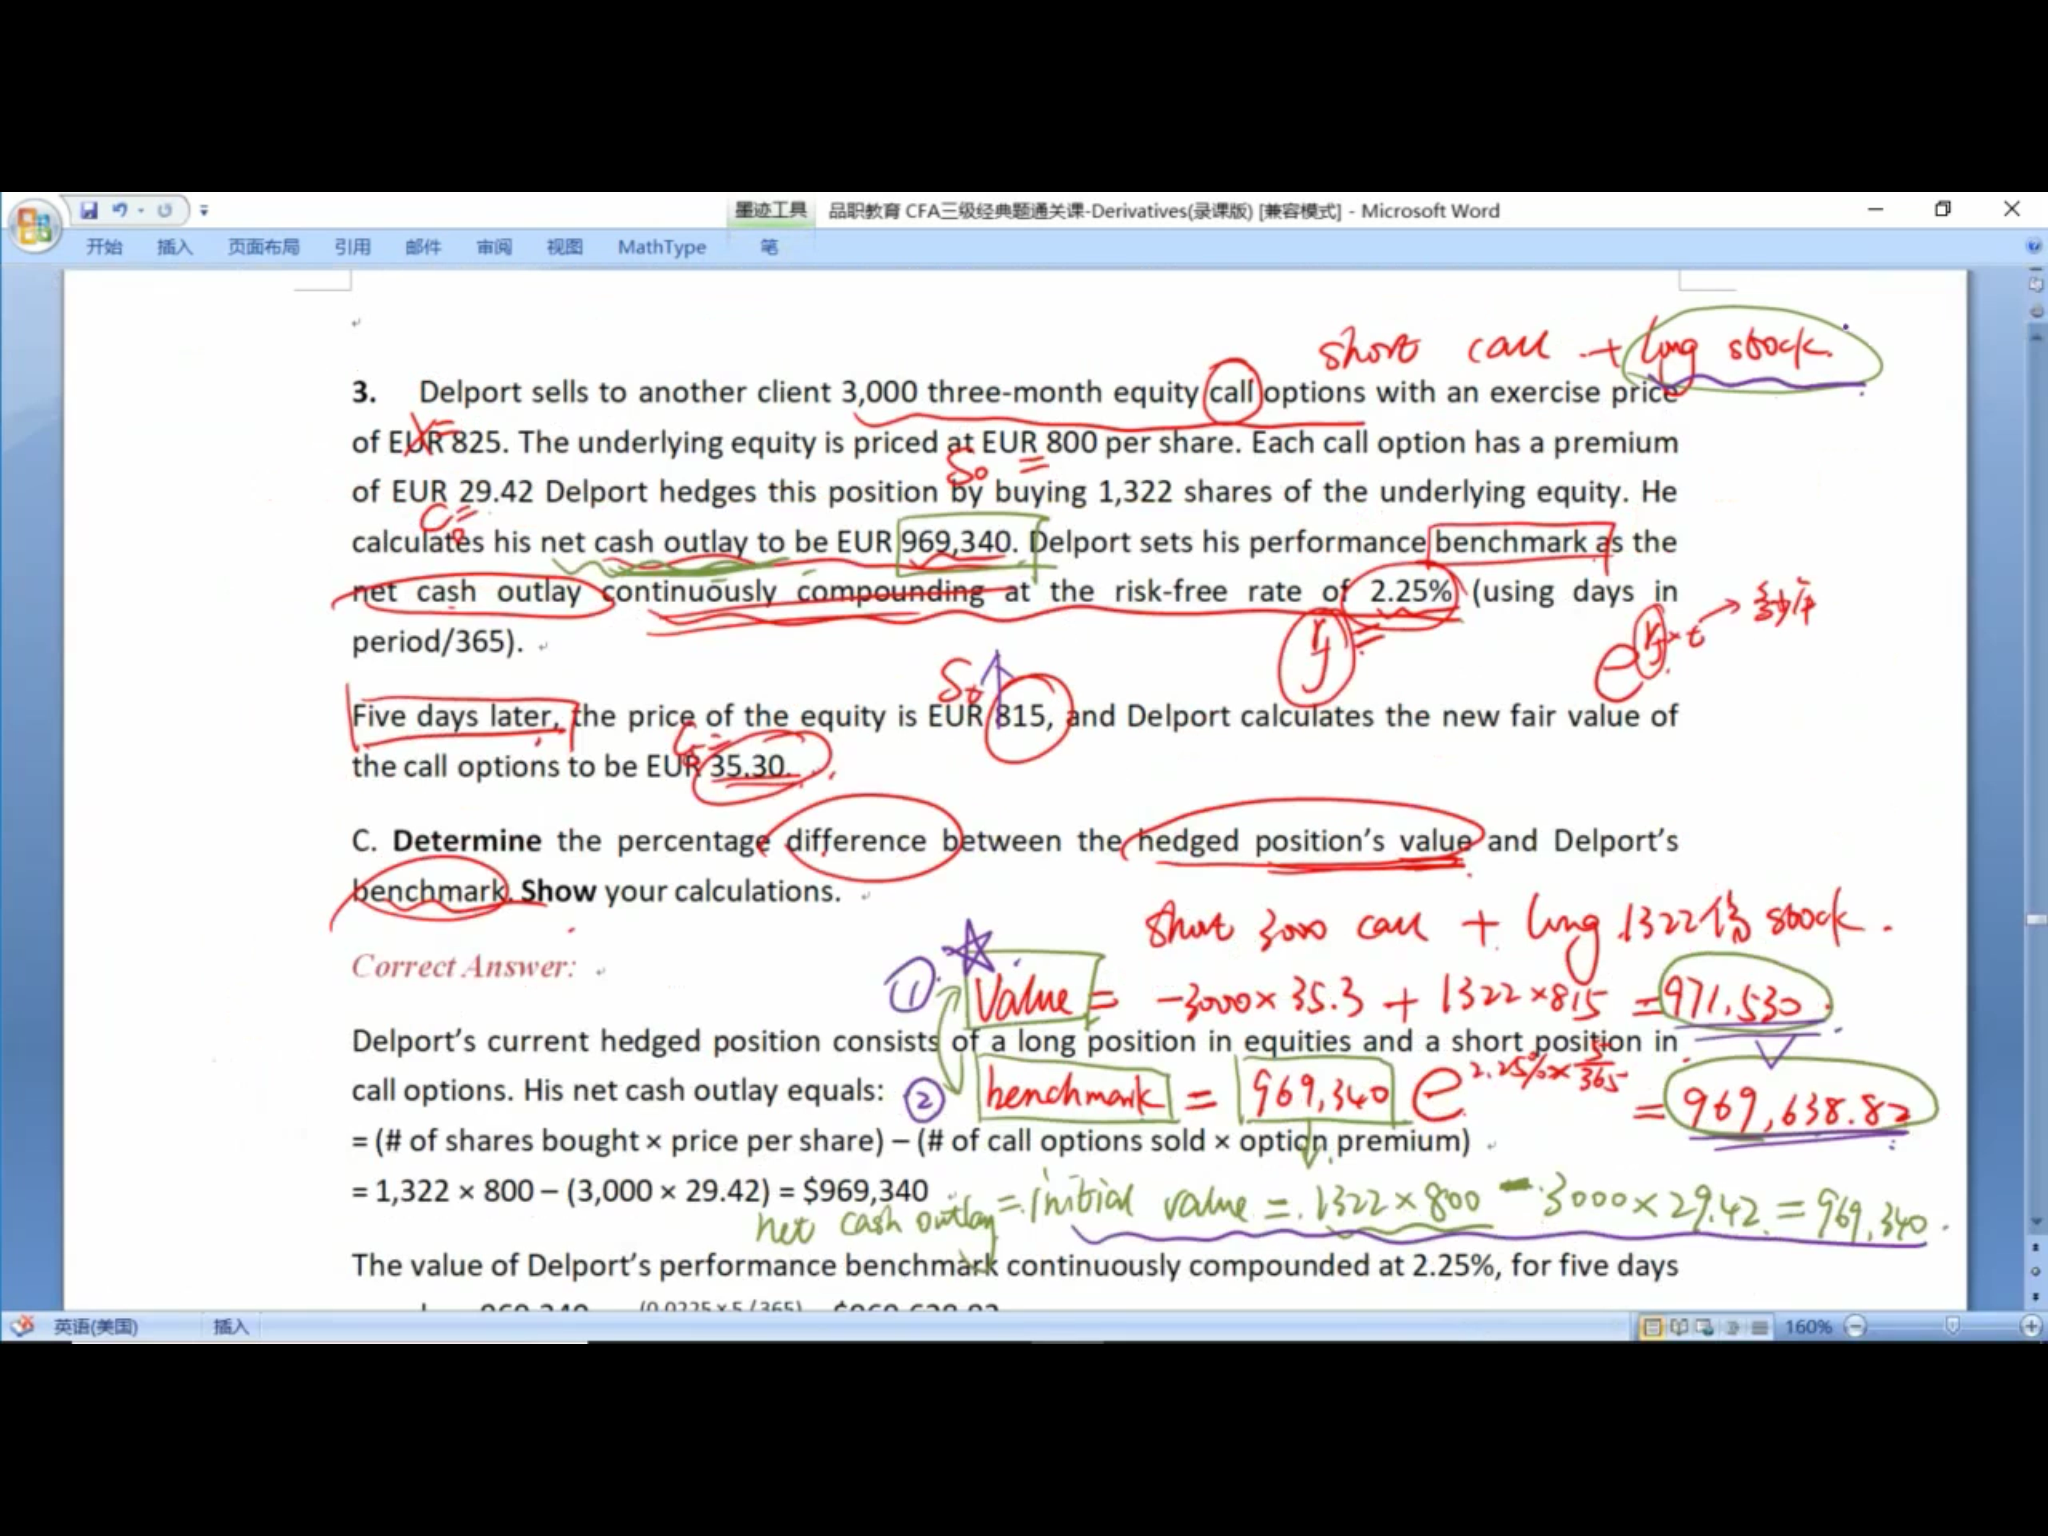Image resolution: width=2048 pixels, height=1536 pixels.
Task: Click the 'Correct Answer:' heading text
Action: point(464,966)
